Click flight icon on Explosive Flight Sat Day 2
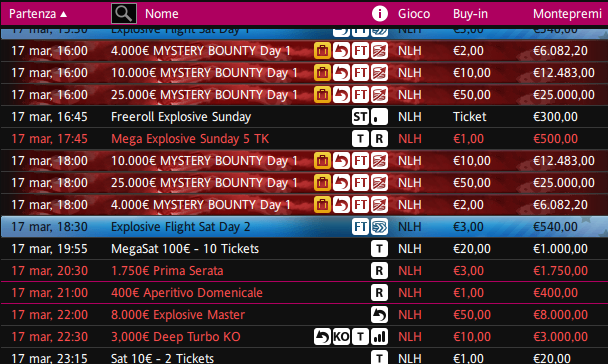 click(379, 227)
